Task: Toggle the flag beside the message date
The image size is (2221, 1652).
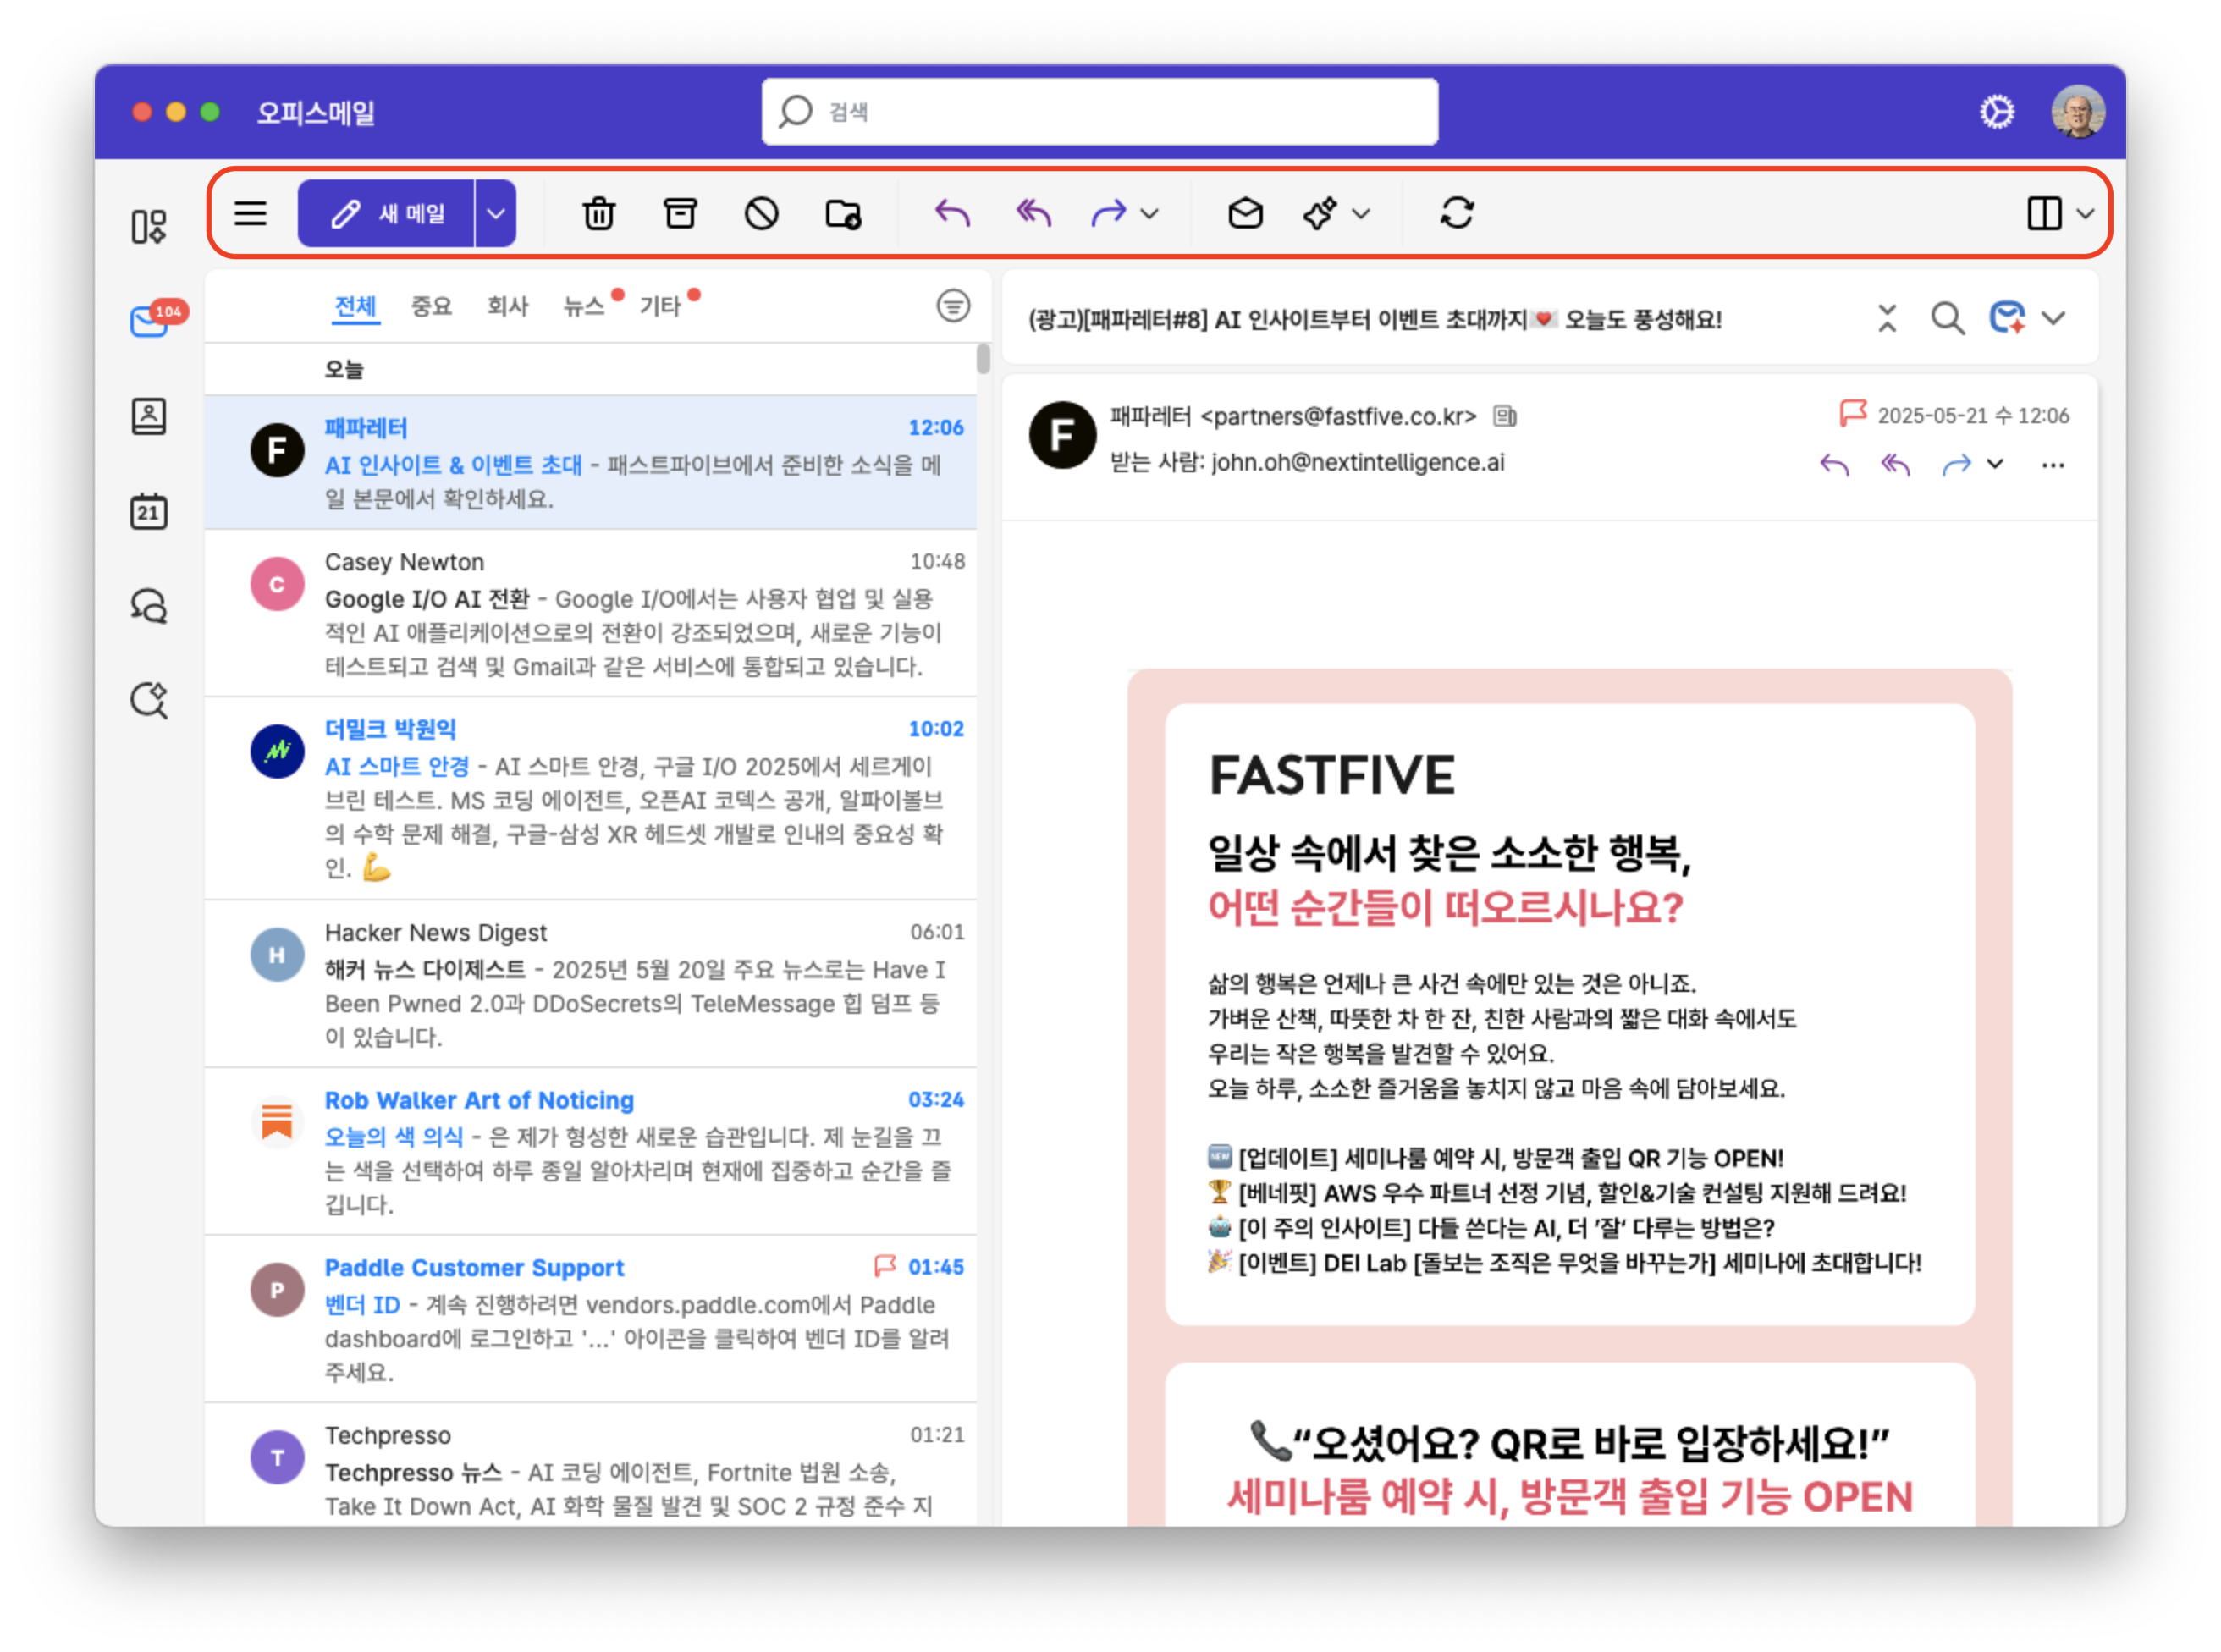Action: (x=1852, y=413)
